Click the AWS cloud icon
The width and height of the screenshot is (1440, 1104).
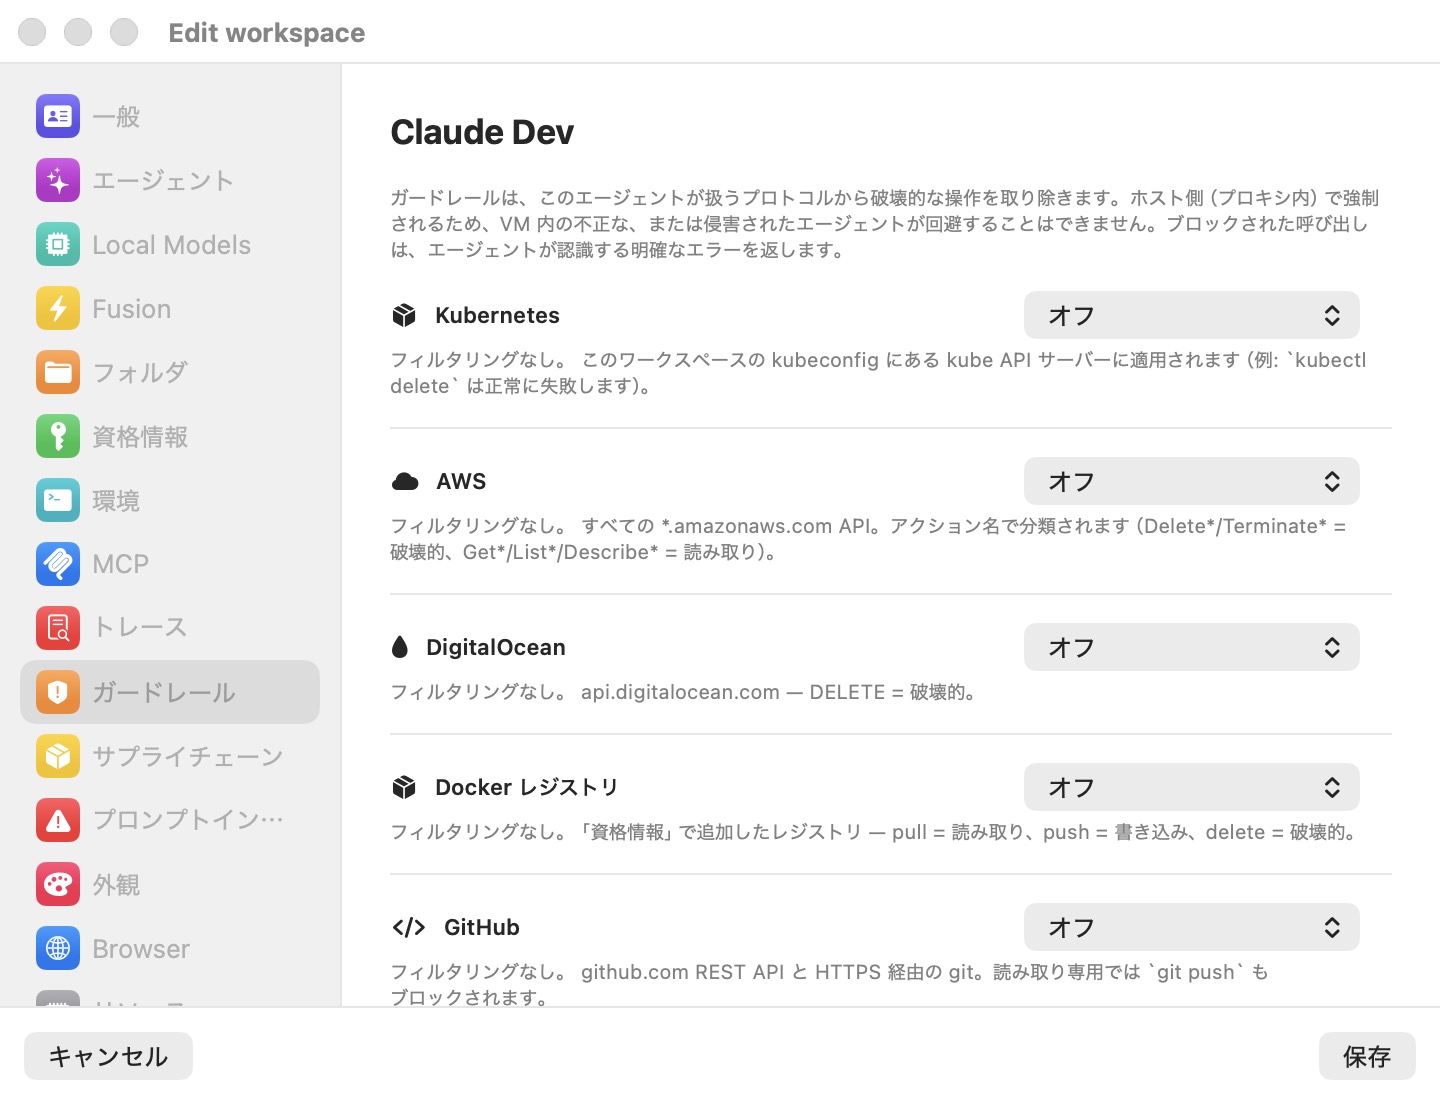pos(405,481)
